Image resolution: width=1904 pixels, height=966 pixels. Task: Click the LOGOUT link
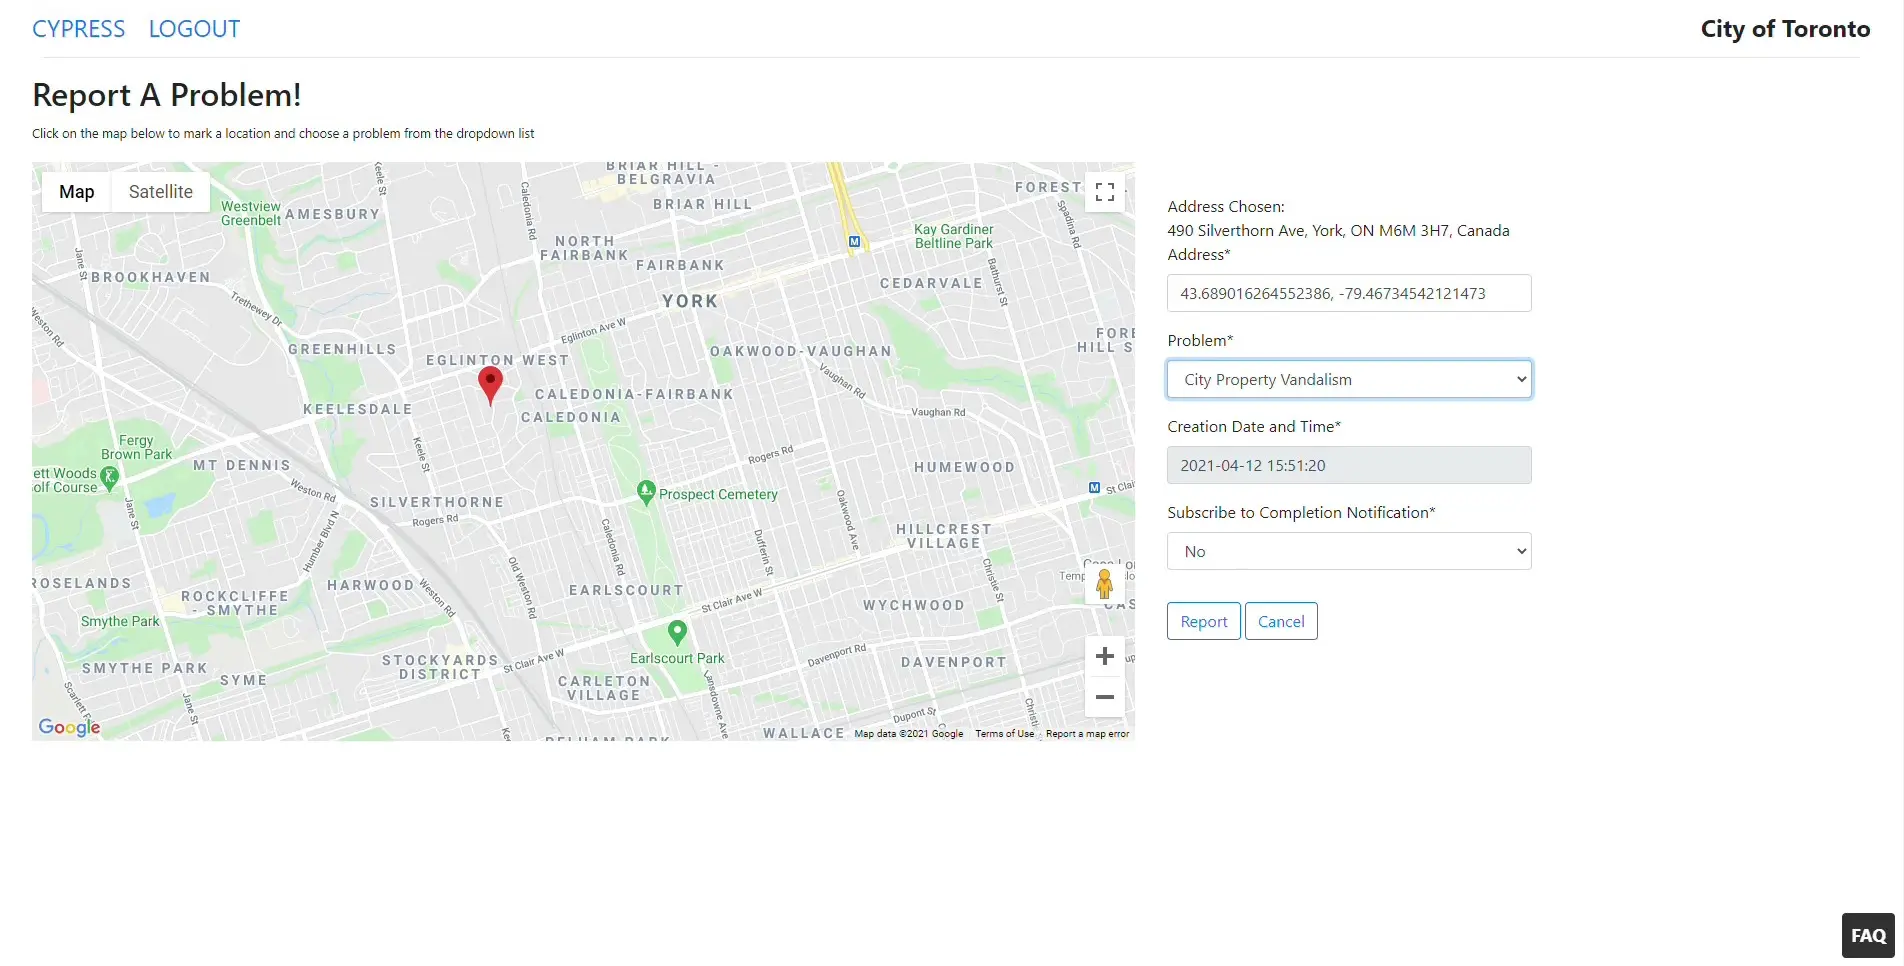point(194,29)
